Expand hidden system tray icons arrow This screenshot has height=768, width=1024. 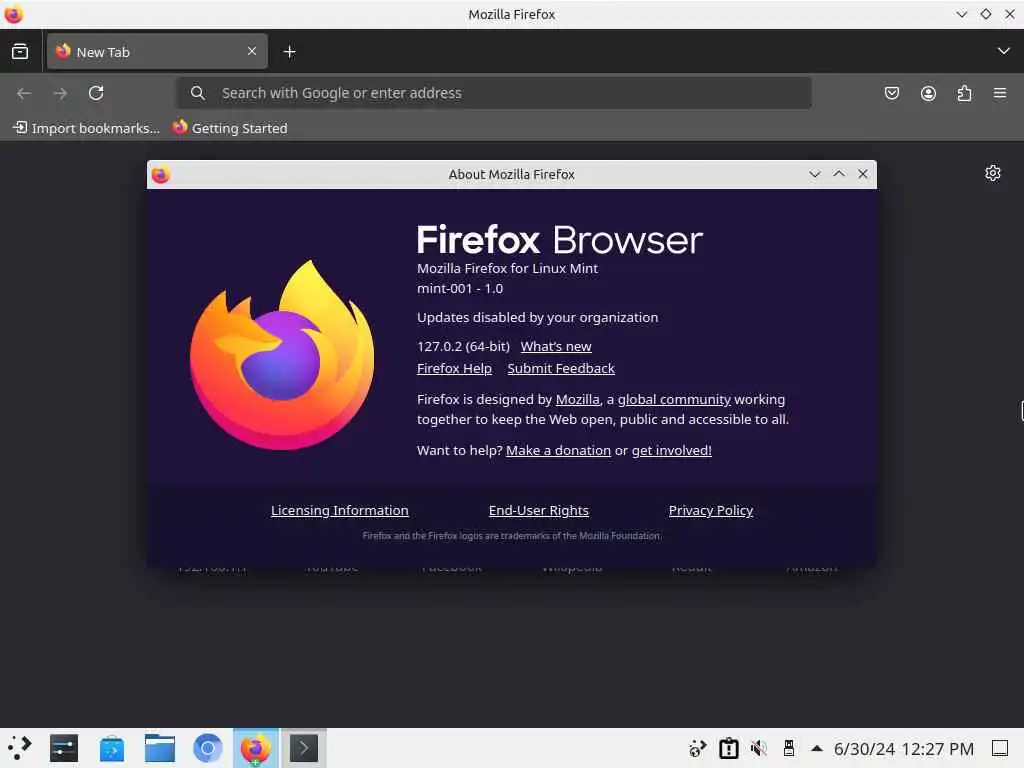[816, 748]
